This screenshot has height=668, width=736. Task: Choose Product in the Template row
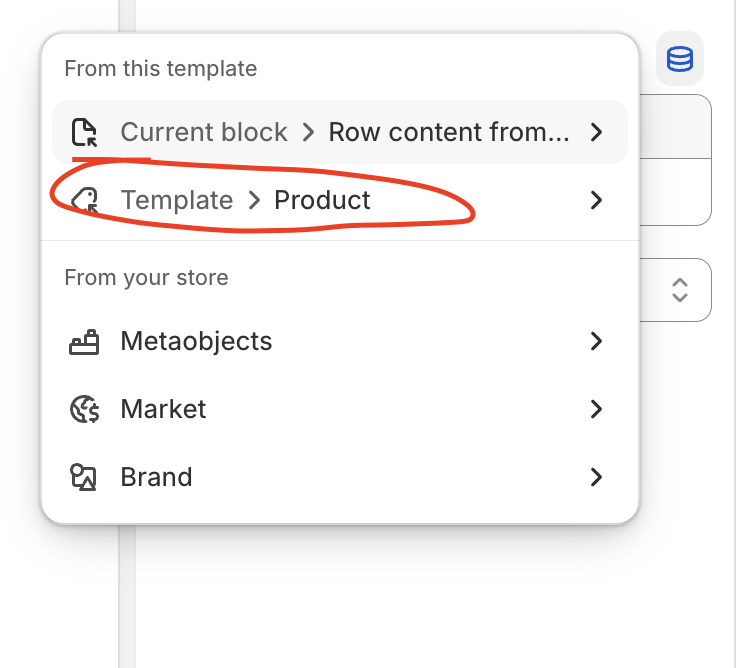coord(322,200)
